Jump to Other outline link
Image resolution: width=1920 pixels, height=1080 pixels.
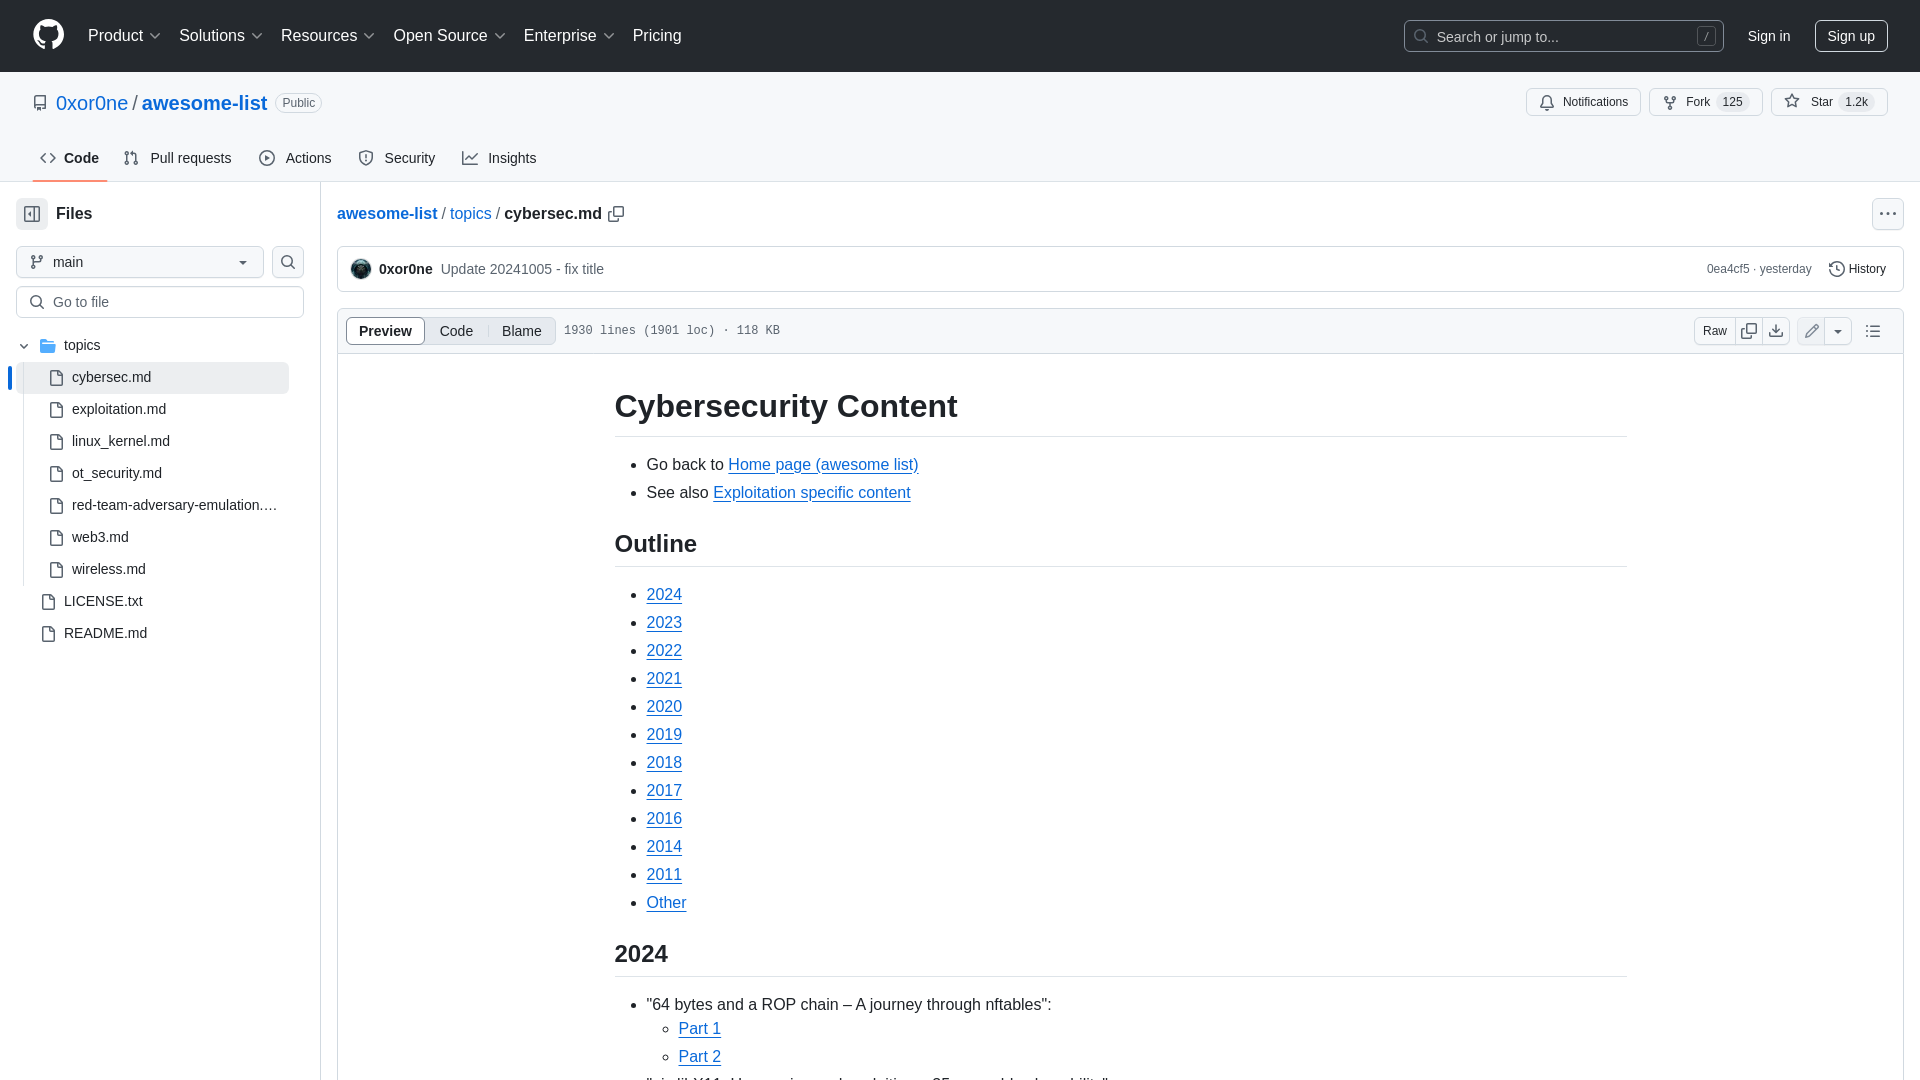coord(666,903)
